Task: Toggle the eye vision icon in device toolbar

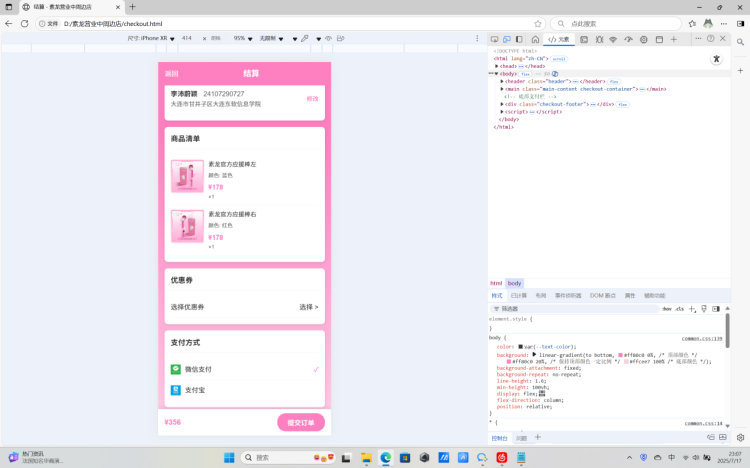Action: pos(329,38)
